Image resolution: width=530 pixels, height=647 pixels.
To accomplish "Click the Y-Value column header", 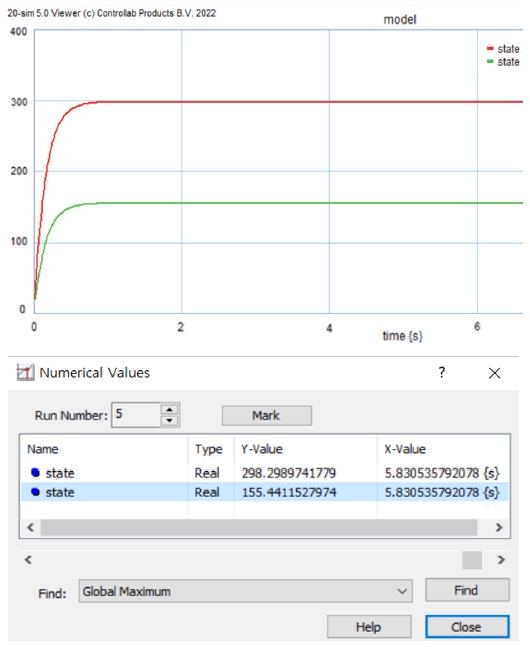I will (262, 449).
